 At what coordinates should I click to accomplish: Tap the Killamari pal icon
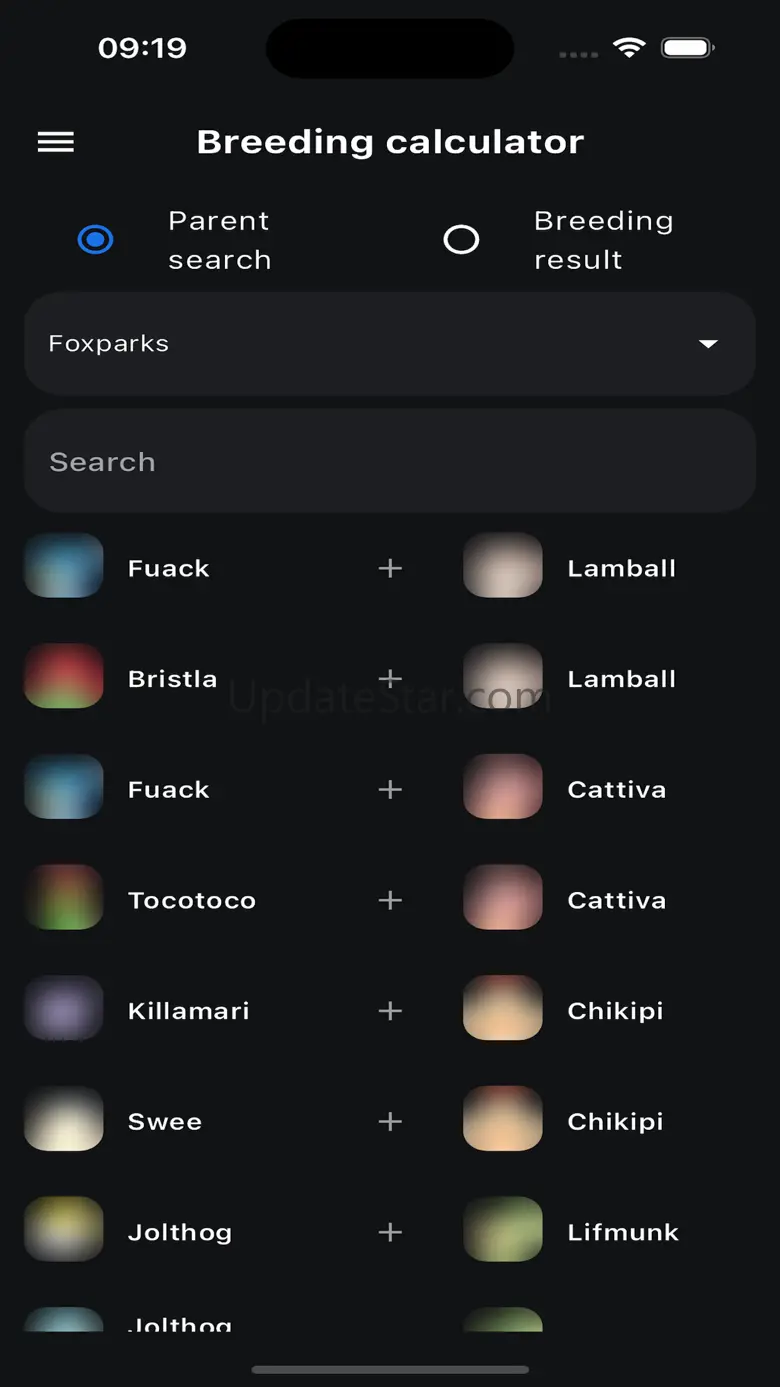(x=64, y=1009)
